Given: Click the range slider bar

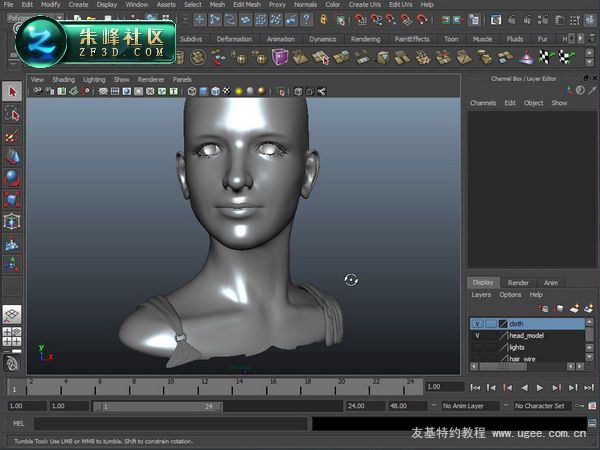Looking at the screenshot, I should [158, 406].
